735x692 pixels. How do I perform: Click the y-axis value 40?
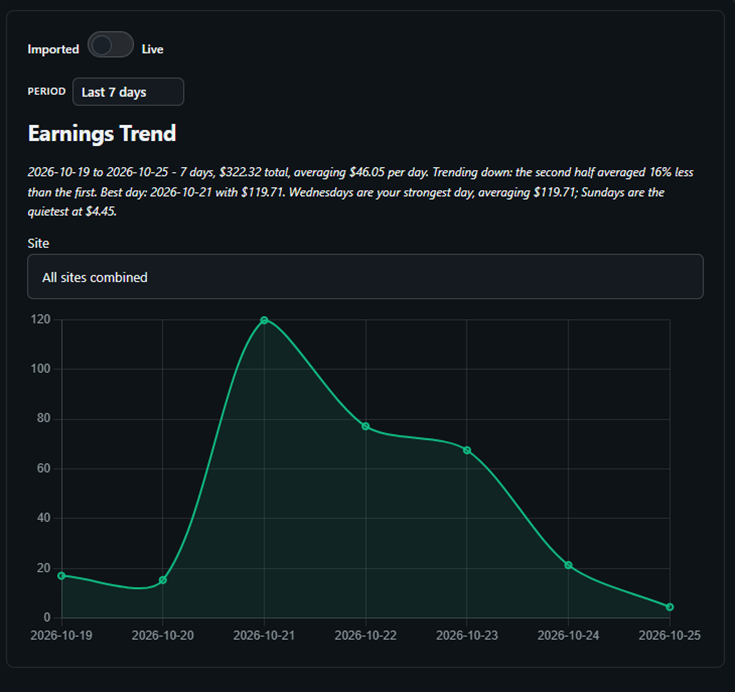click(x=44, y=518)
